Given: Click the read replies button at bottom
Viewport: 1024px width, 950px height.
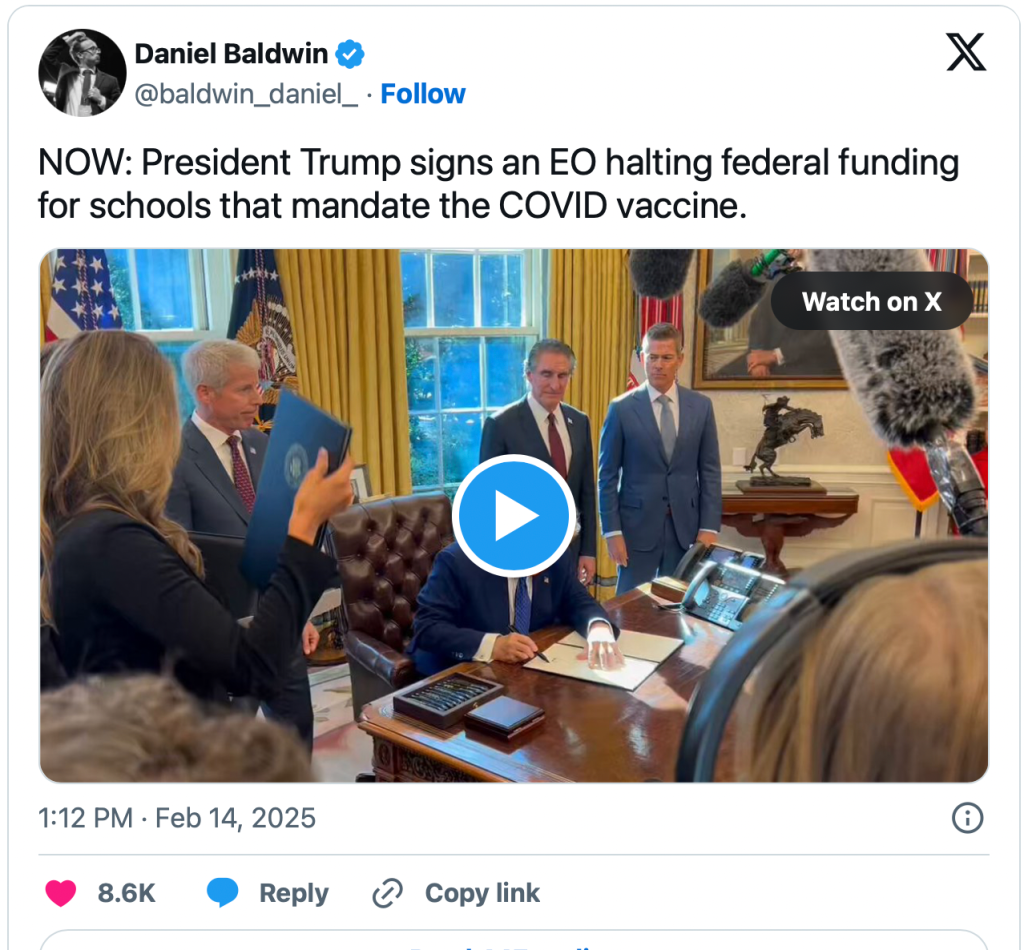Looking at the screenshot, I should pos(514,940).
